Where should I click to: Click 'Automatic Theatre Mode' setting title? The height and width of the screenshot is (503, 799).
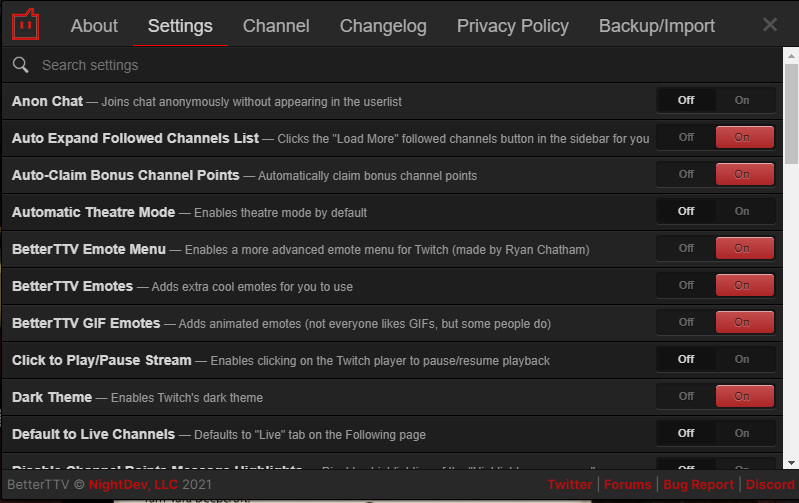(x=93, y=212)
